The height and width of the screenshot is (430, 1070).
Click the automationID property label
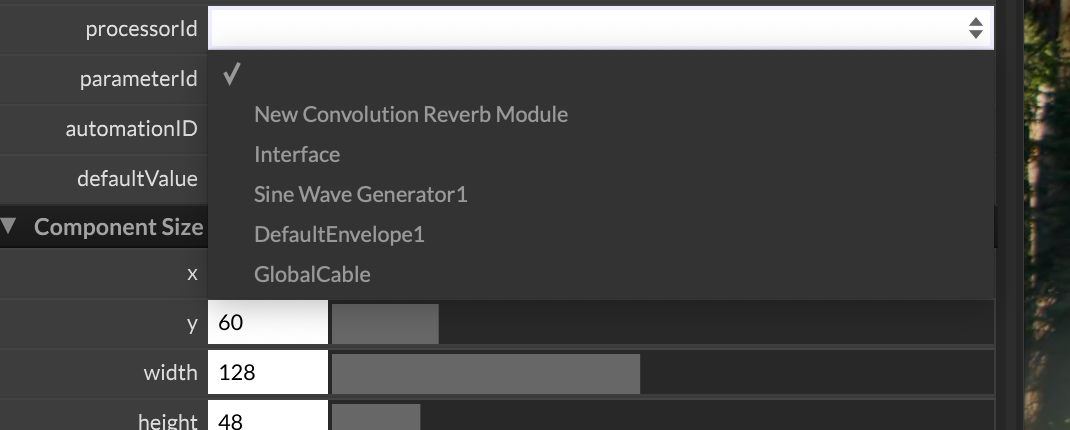[132, 129]
